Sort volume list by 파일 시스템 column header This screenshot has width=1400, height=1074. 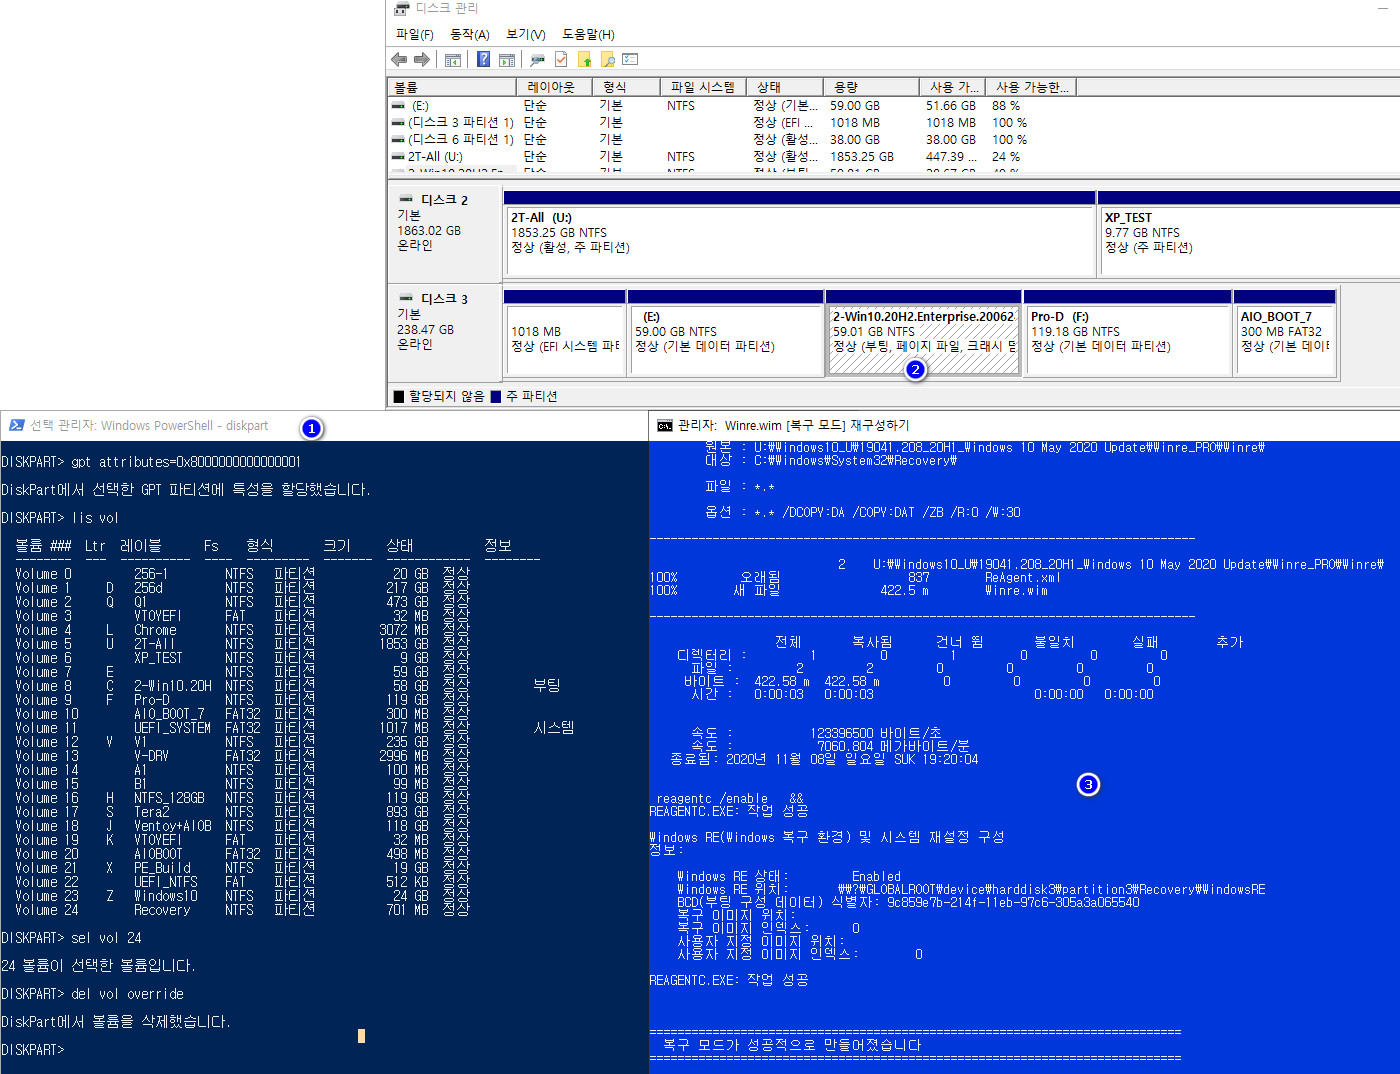pyautogui.click(x=703, y=87)
